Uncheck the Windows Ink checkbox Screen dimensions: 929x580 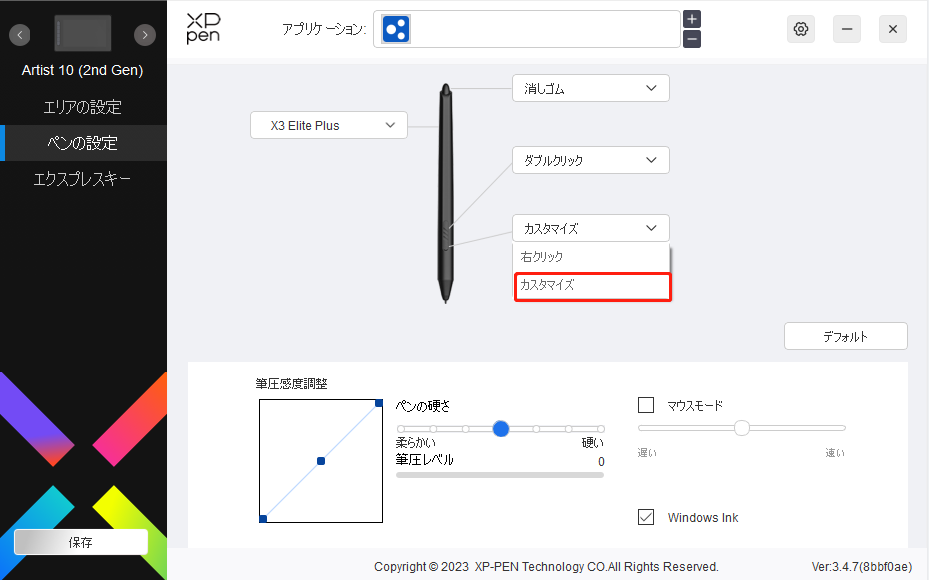pyautogui.click(x=646, y=517)
